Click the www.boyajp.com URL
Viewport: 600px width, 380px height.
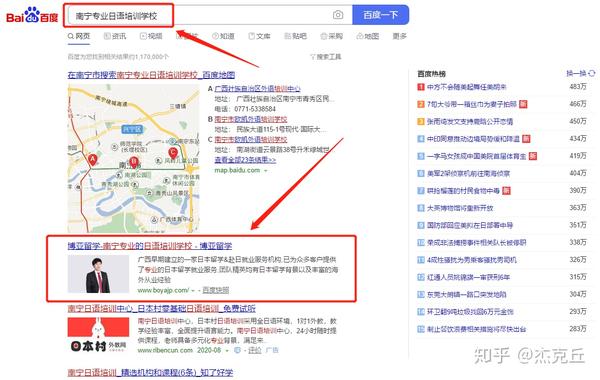(163, 290)
